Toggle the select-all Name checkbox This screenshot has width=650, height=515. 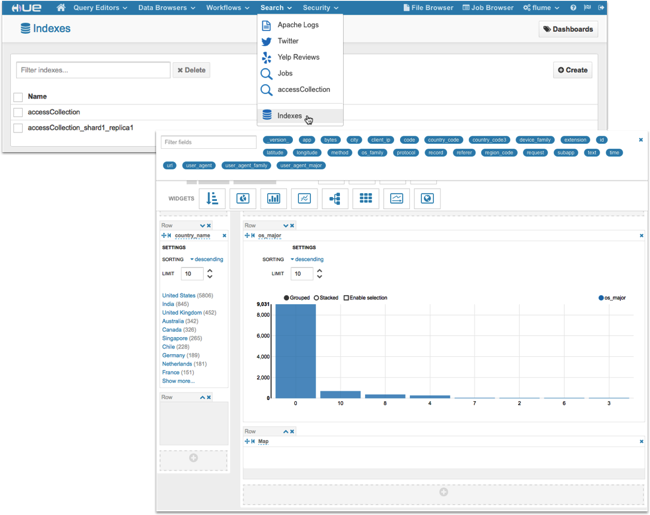(x=18, y=97)
